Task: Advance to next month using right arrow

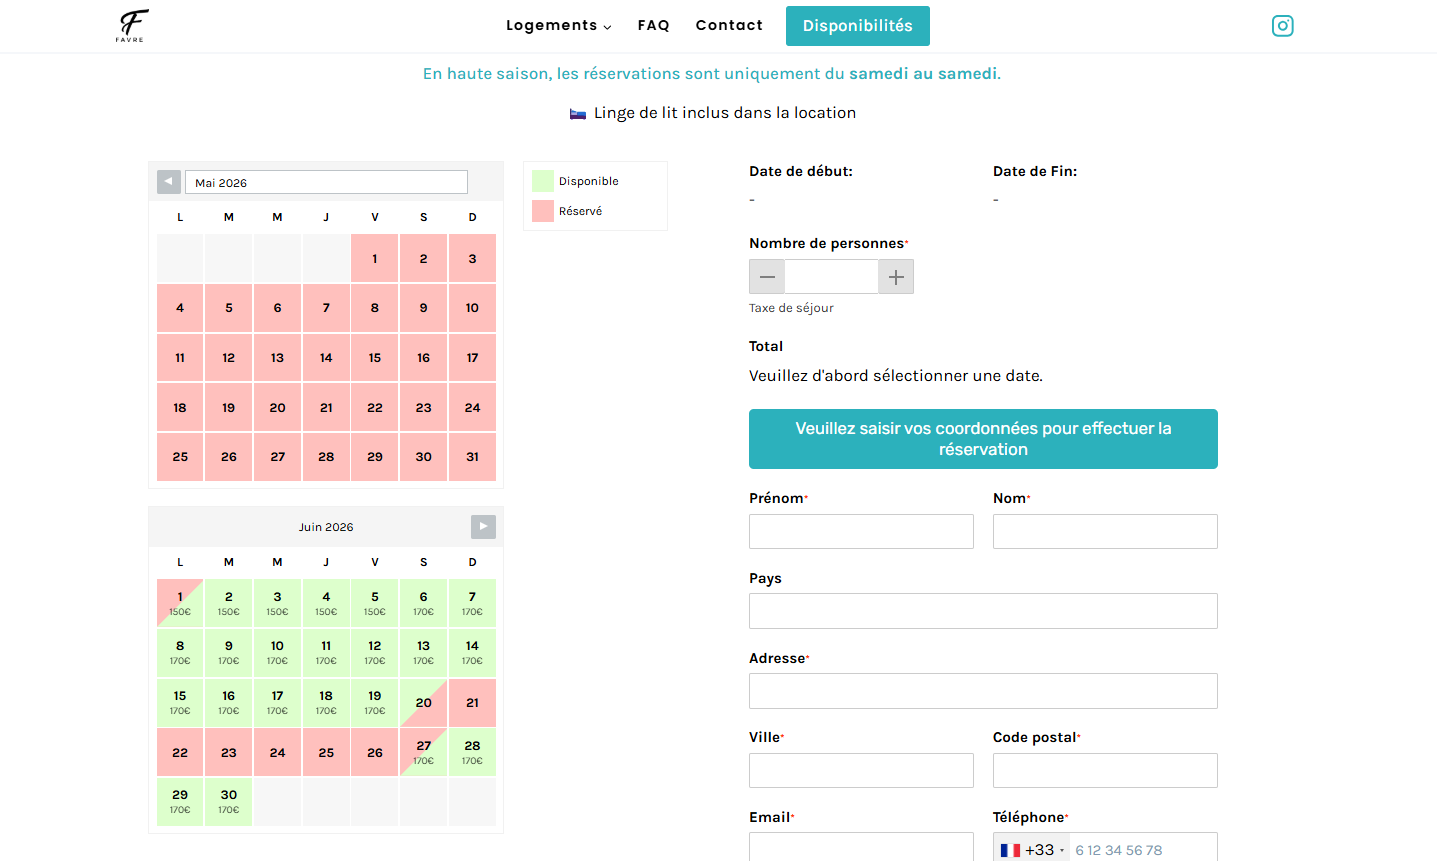Action: pyautogui.click(x=483, y=527)
